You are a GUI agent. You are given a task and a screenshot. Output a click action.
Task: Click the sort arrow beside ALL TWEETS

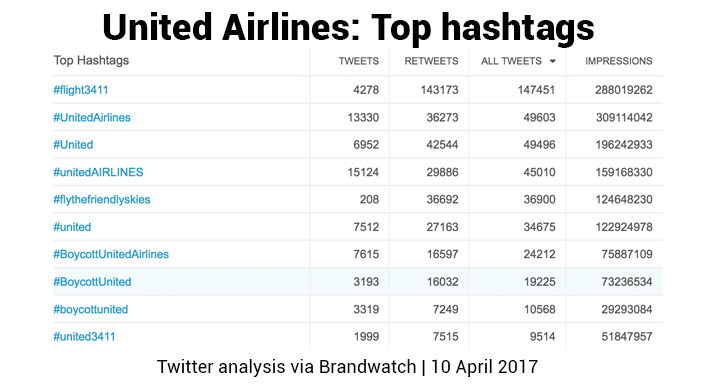[x=553, y=61]
